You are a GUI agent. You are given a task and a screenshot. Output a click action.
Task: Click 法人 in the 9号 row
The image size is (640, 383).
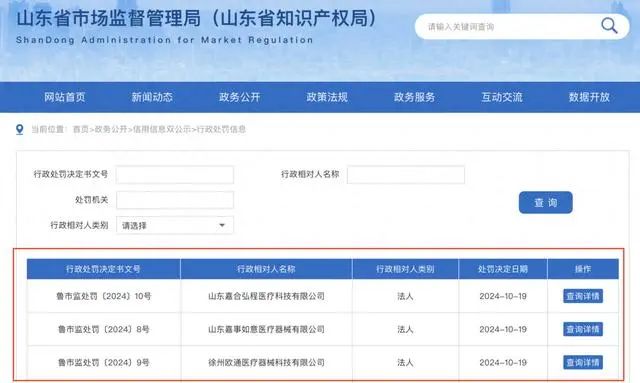(x=405, y=362)
